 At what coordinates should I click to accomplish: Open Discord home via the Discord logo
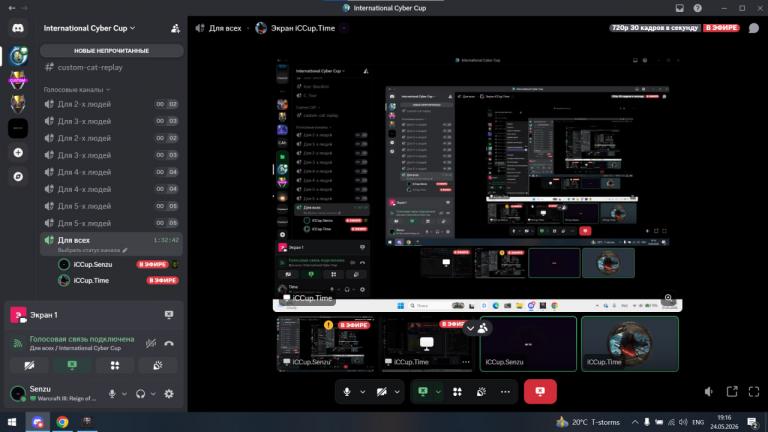pyautogui.click(x=18, y=28)
